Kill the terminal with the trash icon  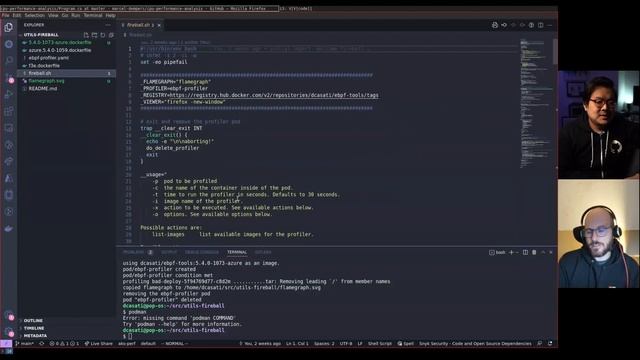pyautogui.click(x=534, y=253)
